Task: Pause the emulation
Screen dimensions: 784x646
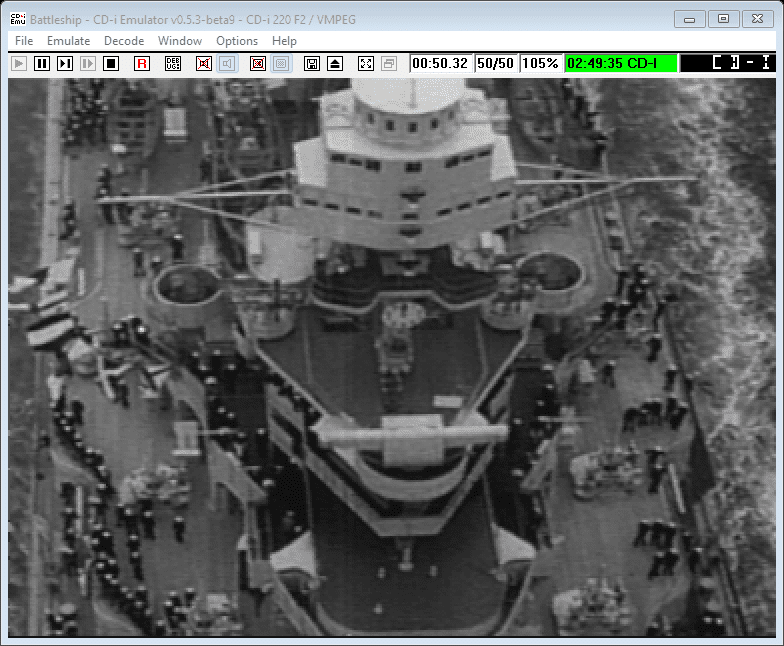Action: (x=42, y=63)
